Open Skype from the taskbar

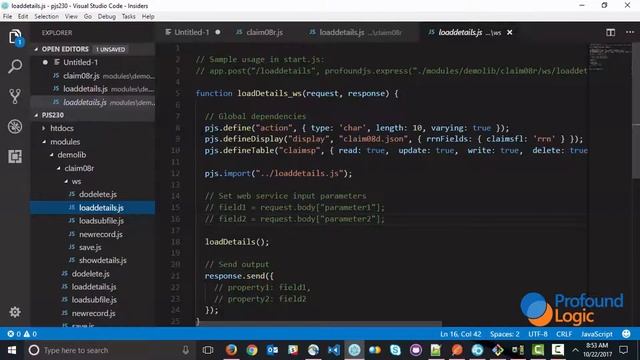[x=395, y=350]
